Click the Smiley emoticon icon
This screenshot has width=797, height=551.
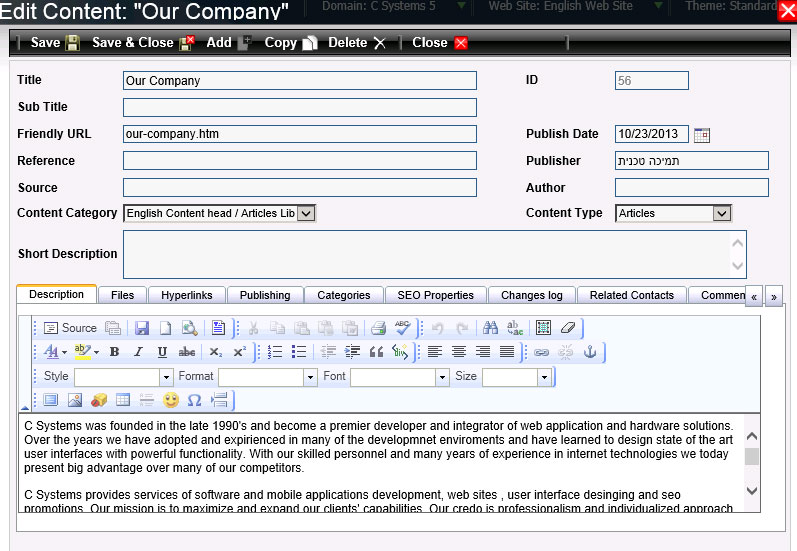[171, 401]
